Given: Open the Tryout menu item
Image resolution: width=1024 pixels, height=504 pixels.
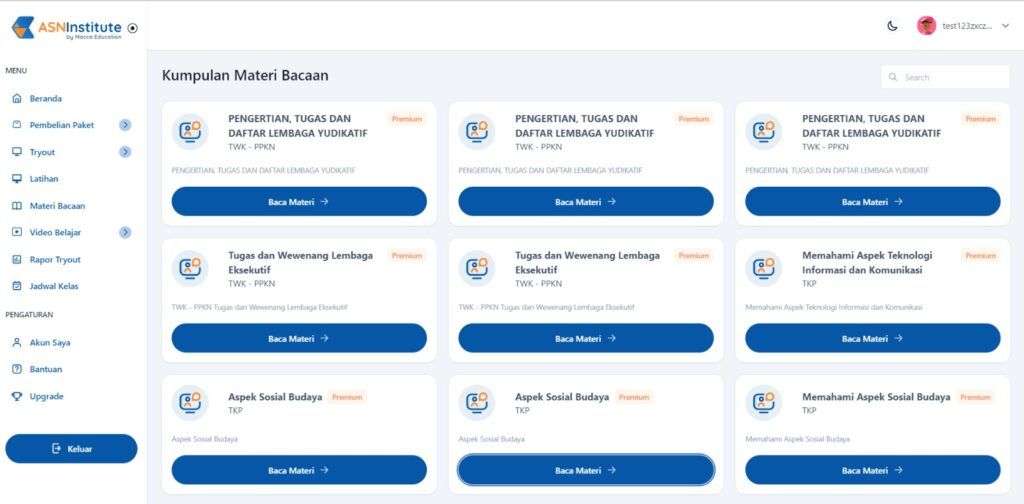Looking at the screenshot, I should coord(42,152).
